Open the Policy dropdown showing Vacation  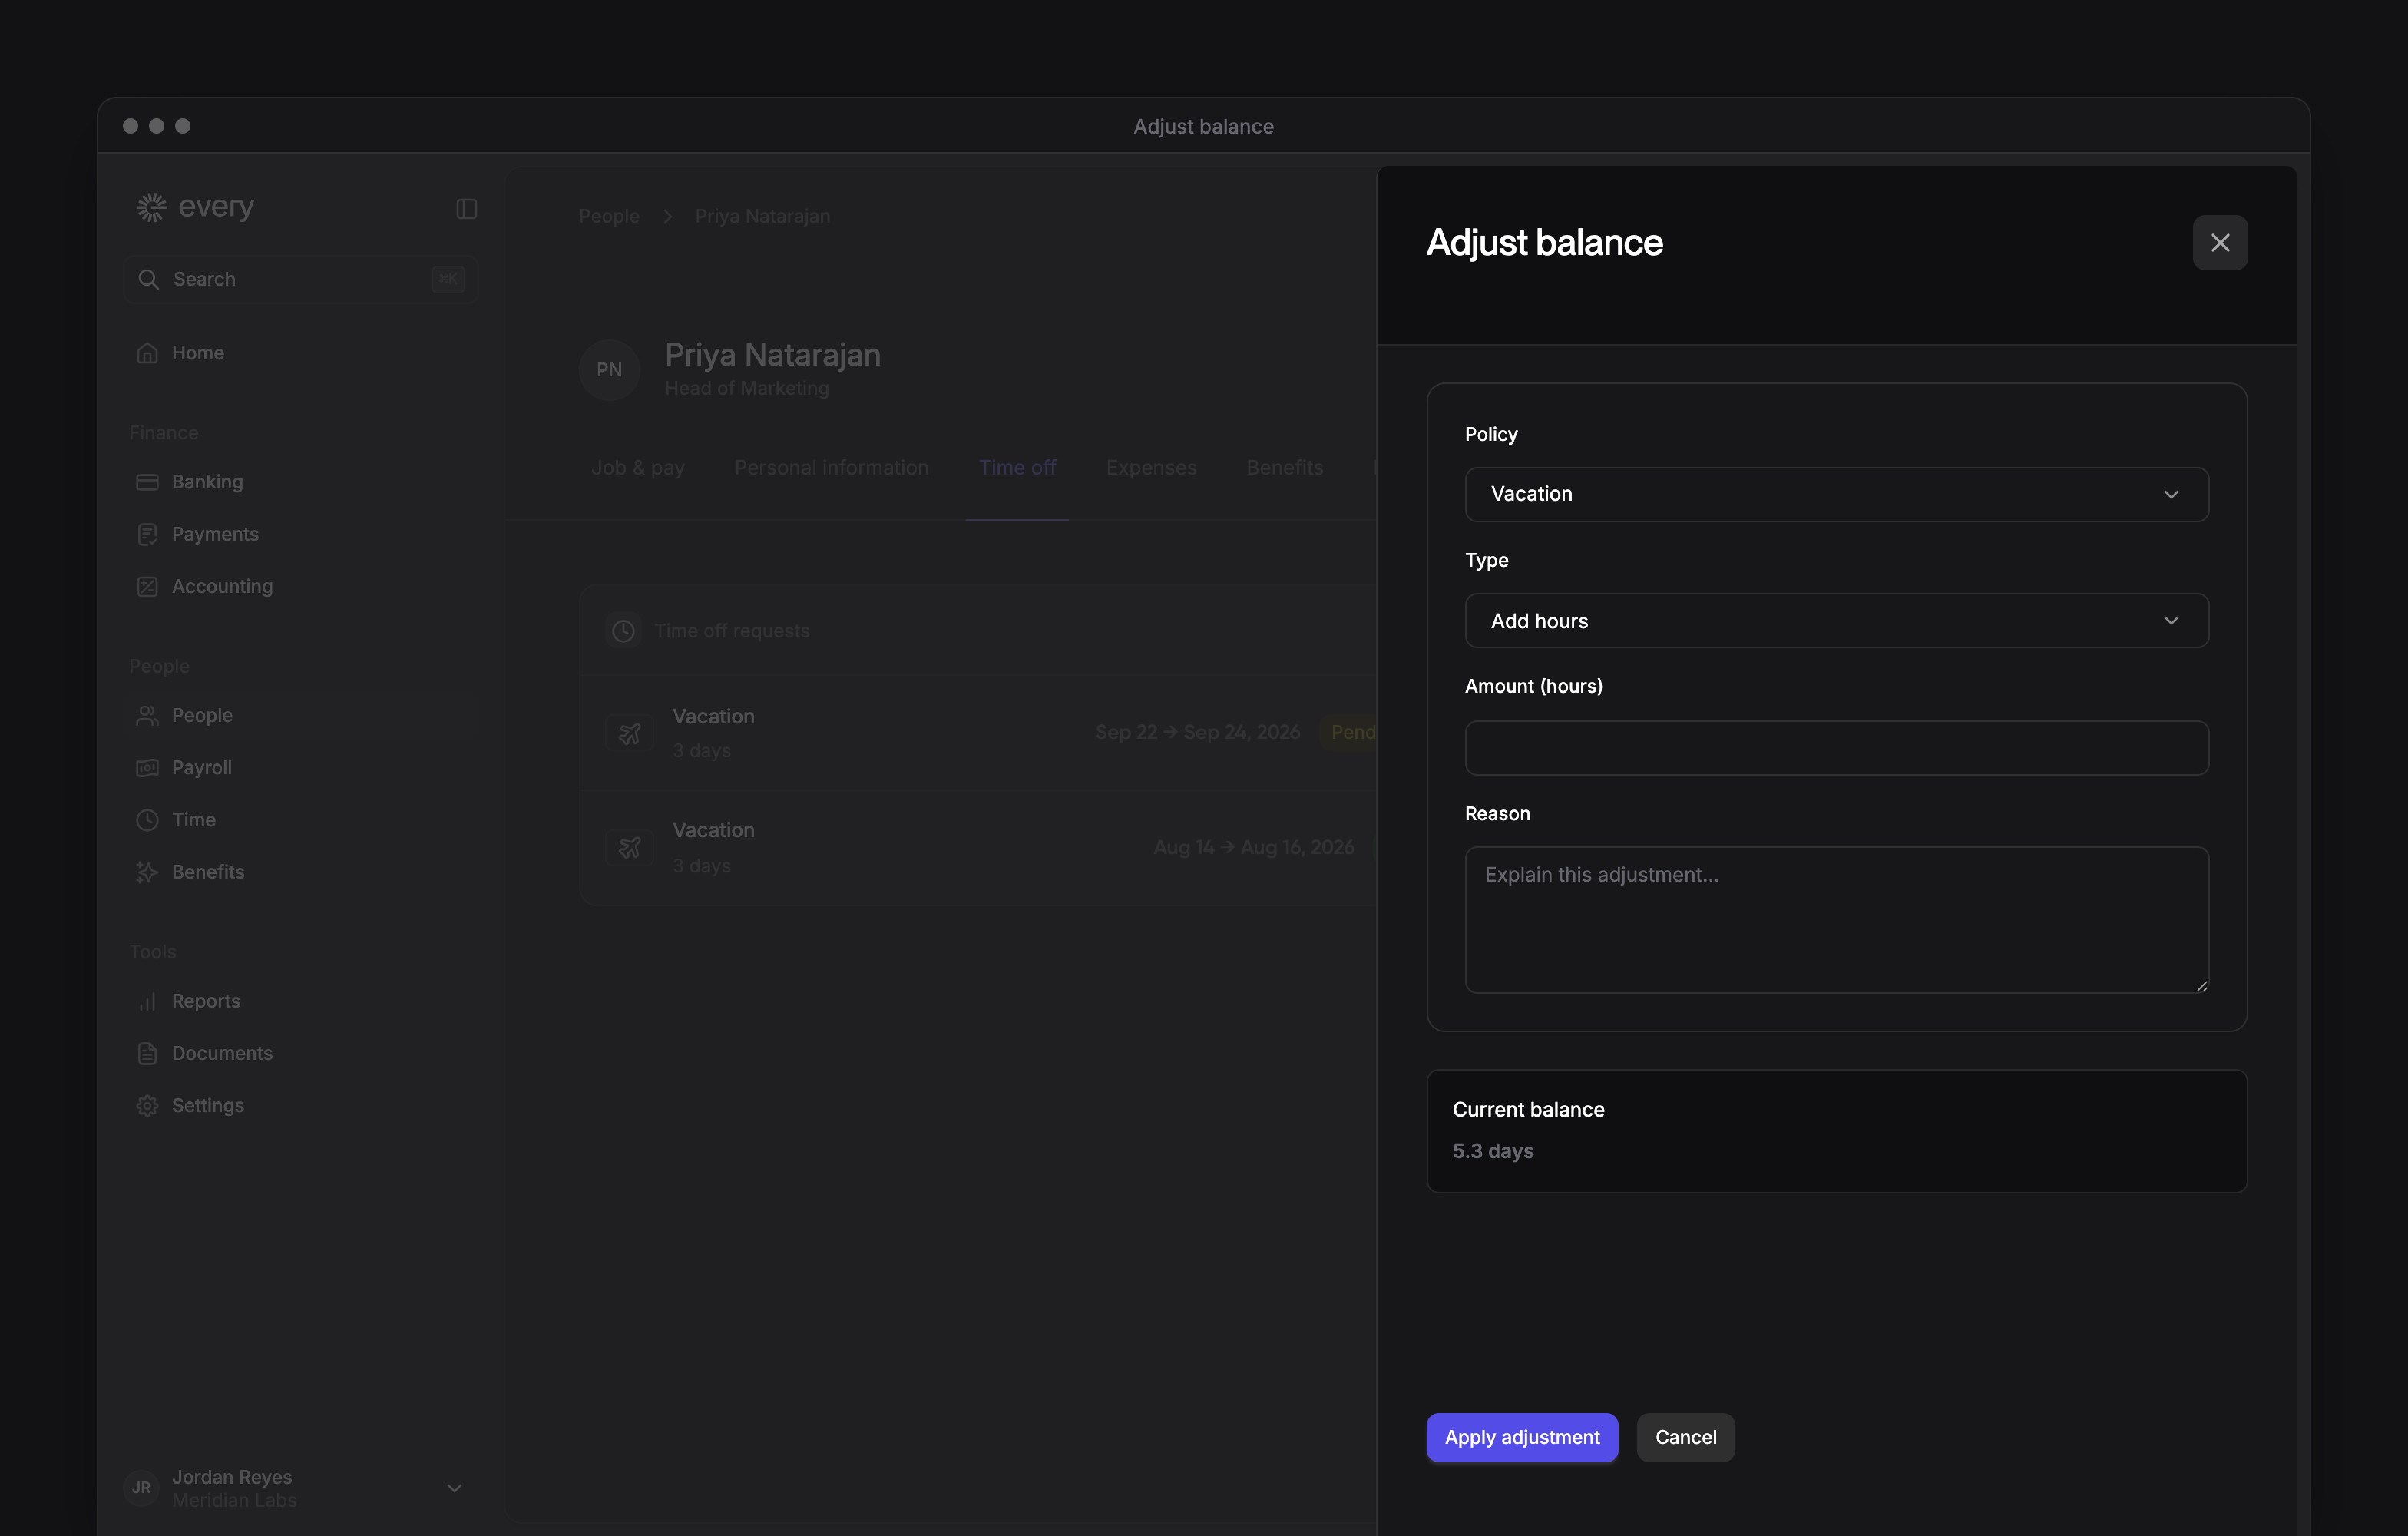1836,494
